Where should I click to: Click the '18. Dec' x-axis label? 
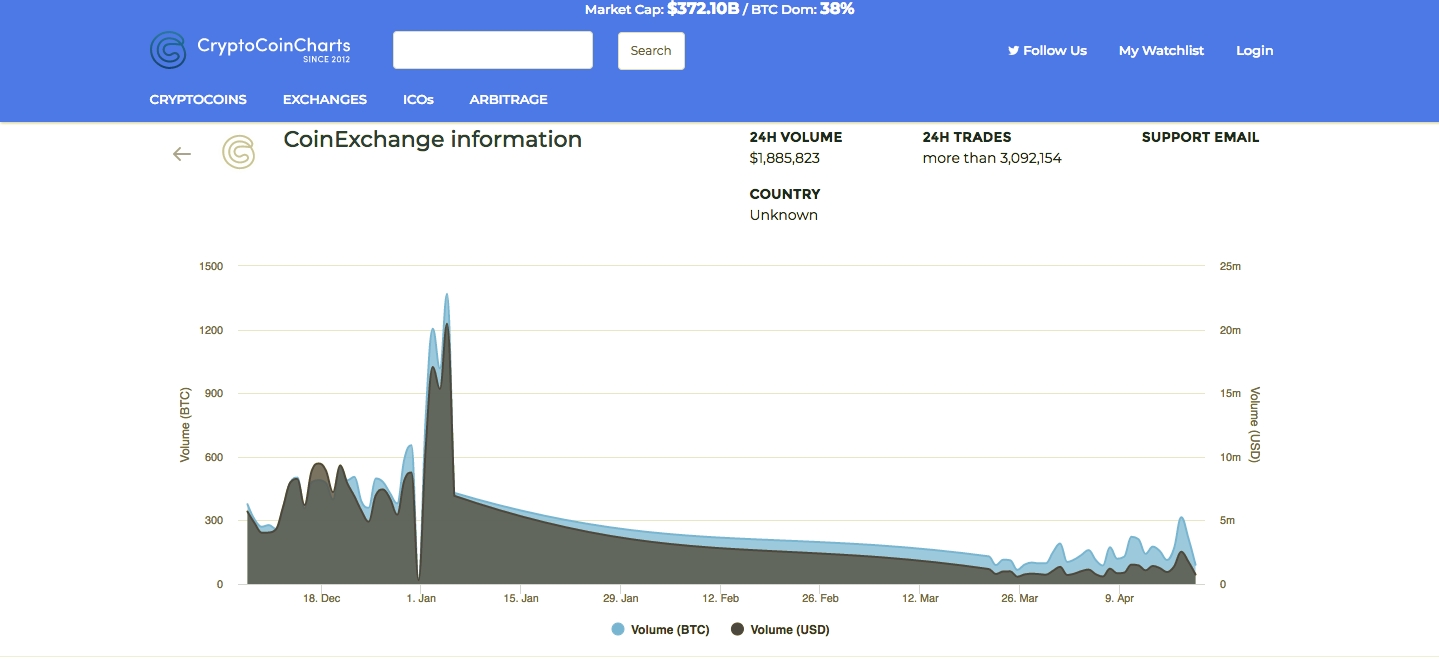[322, 599]
